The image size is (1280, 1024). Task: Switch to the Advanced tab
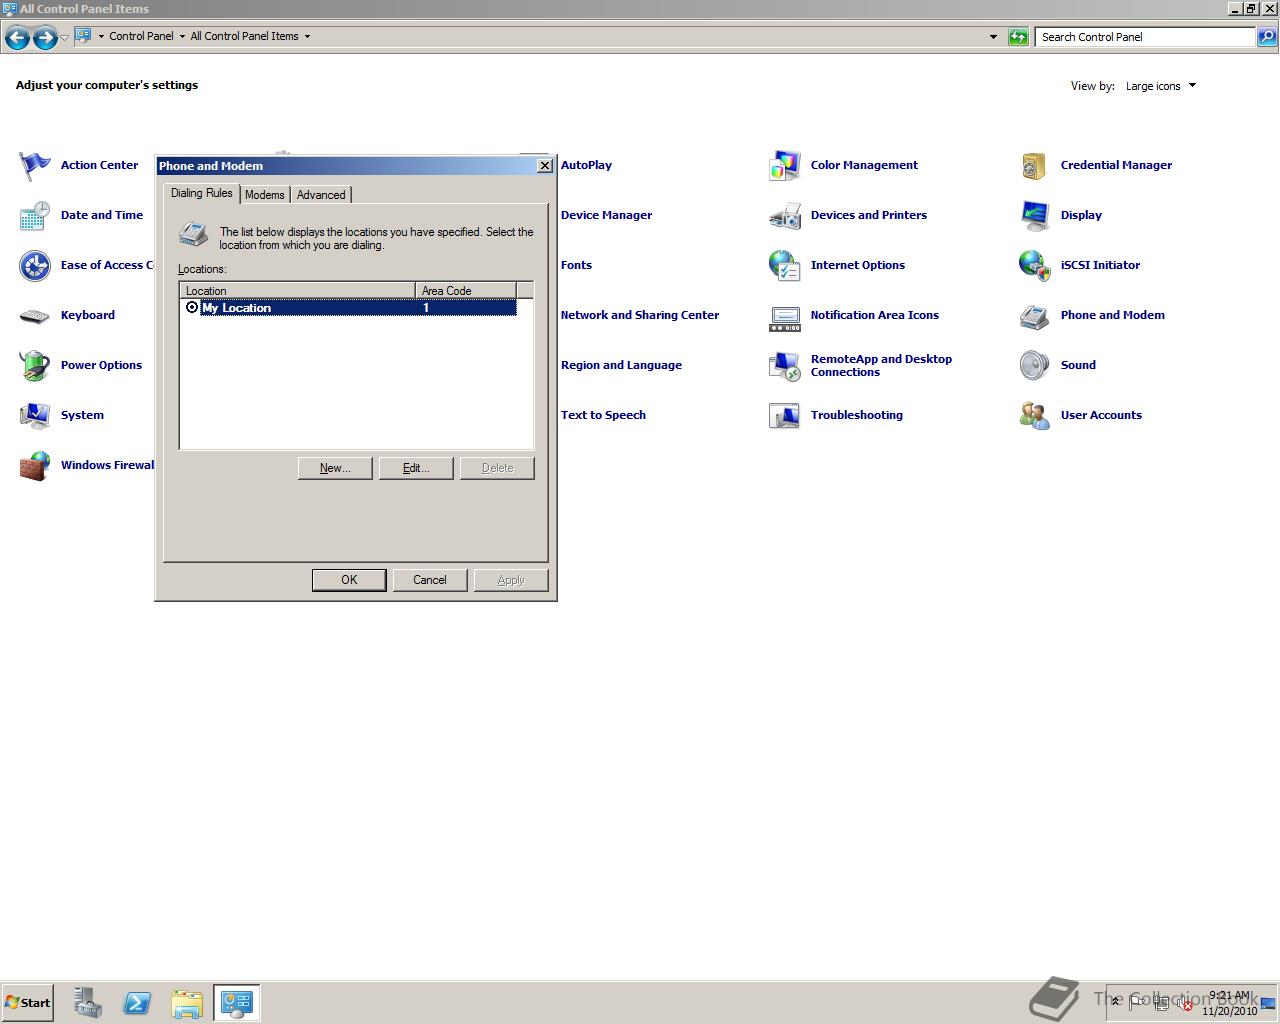point(321,195)
